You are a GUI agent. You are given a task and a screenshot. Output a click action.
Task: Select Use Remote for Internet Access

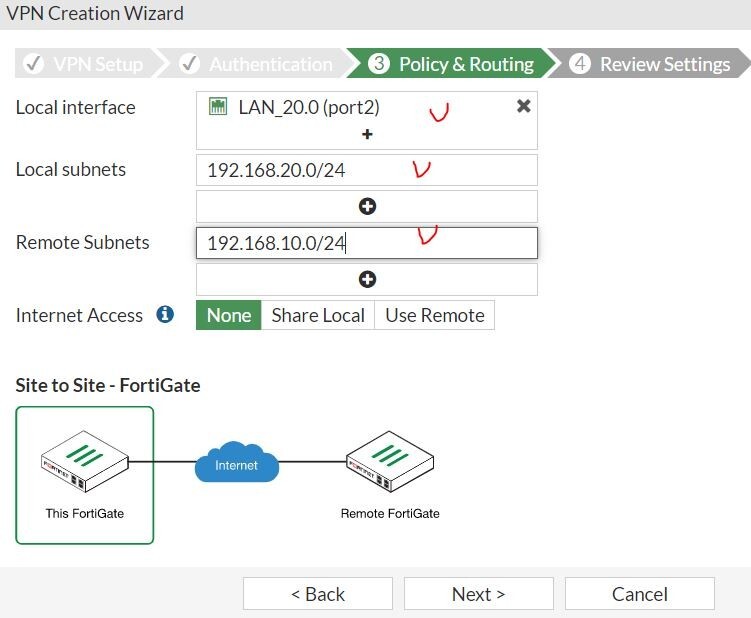(434, 315)
